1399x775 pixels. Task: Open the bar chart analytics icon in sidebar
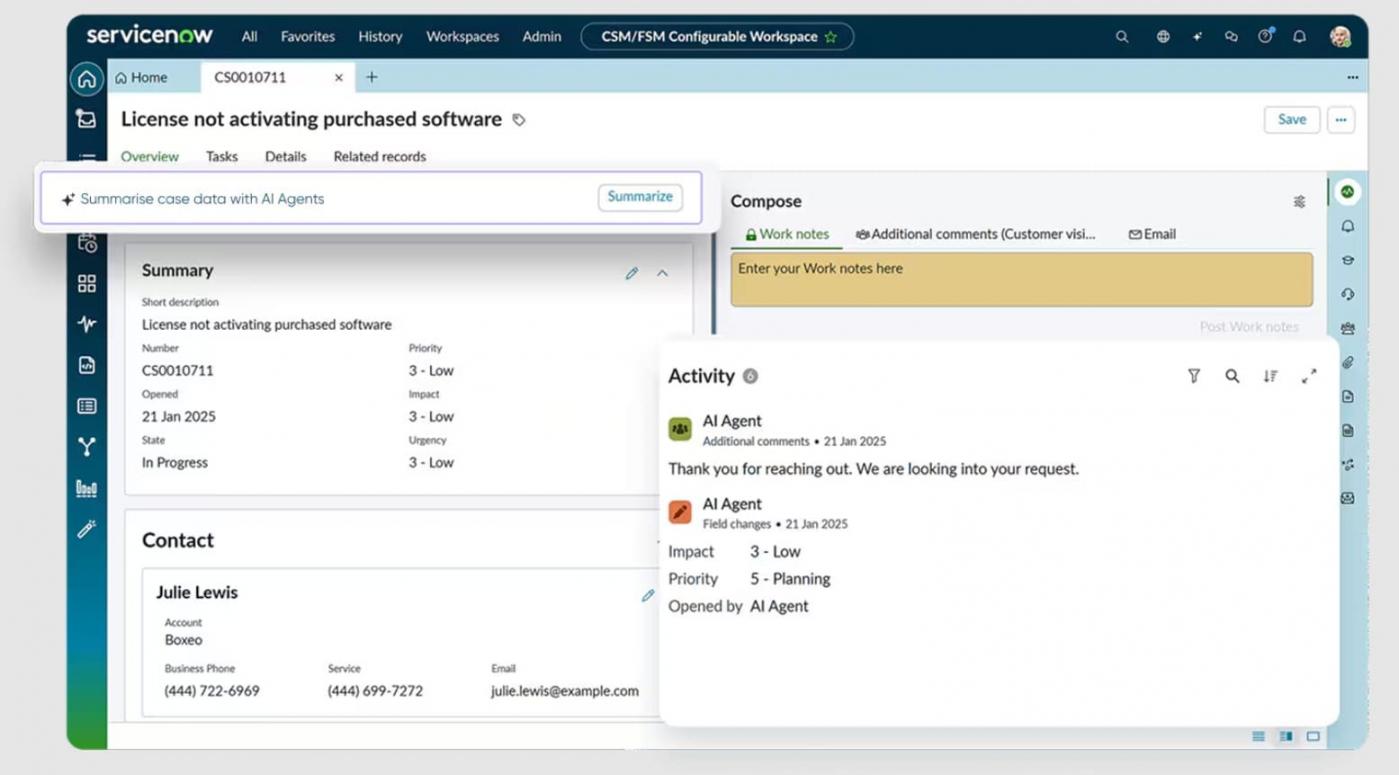[87, 488]
